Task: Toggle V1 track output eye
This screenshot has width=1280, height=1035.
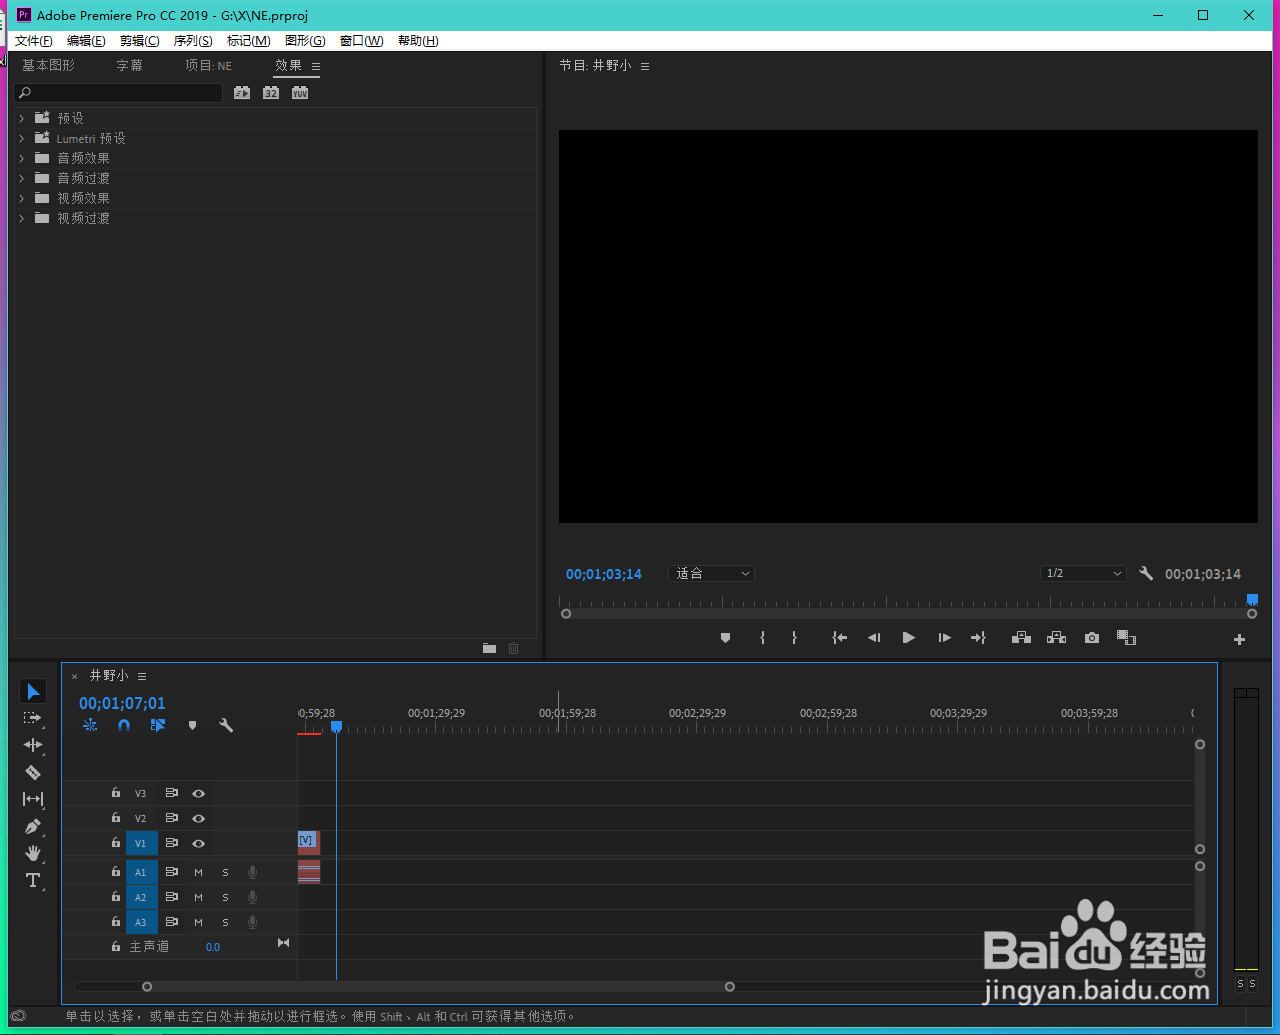Action: click(x=198, y=843)
